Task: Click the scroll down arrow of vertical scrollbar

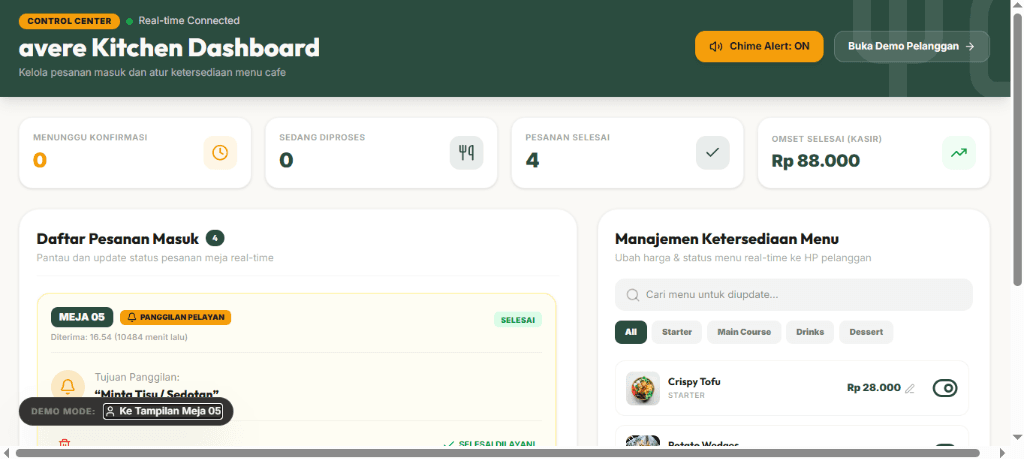Action: (1017, 437)
